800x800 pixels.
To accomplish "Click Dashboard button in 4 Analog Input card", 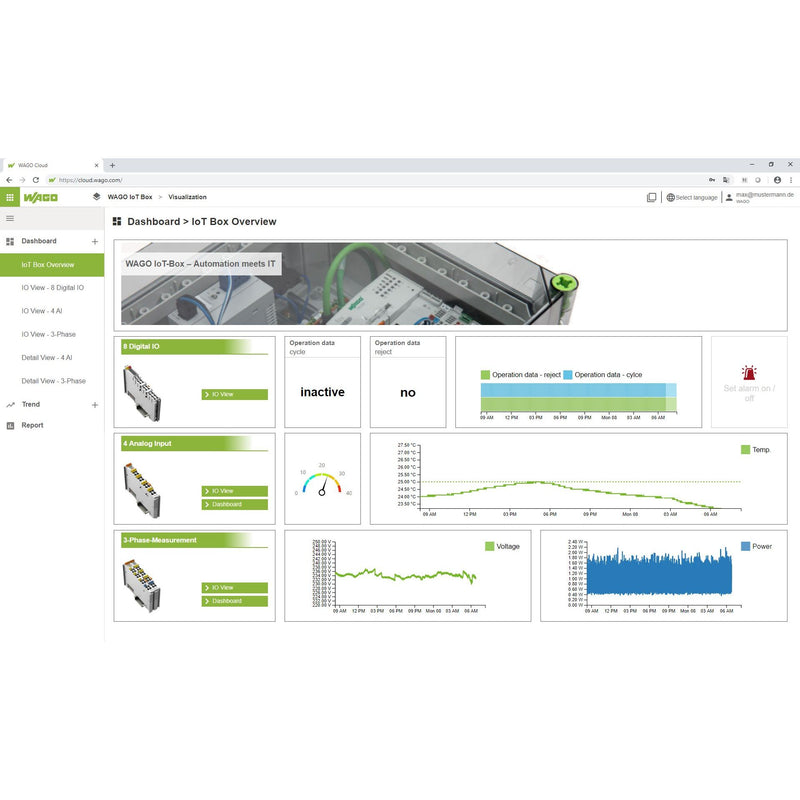I will point(235,504).
